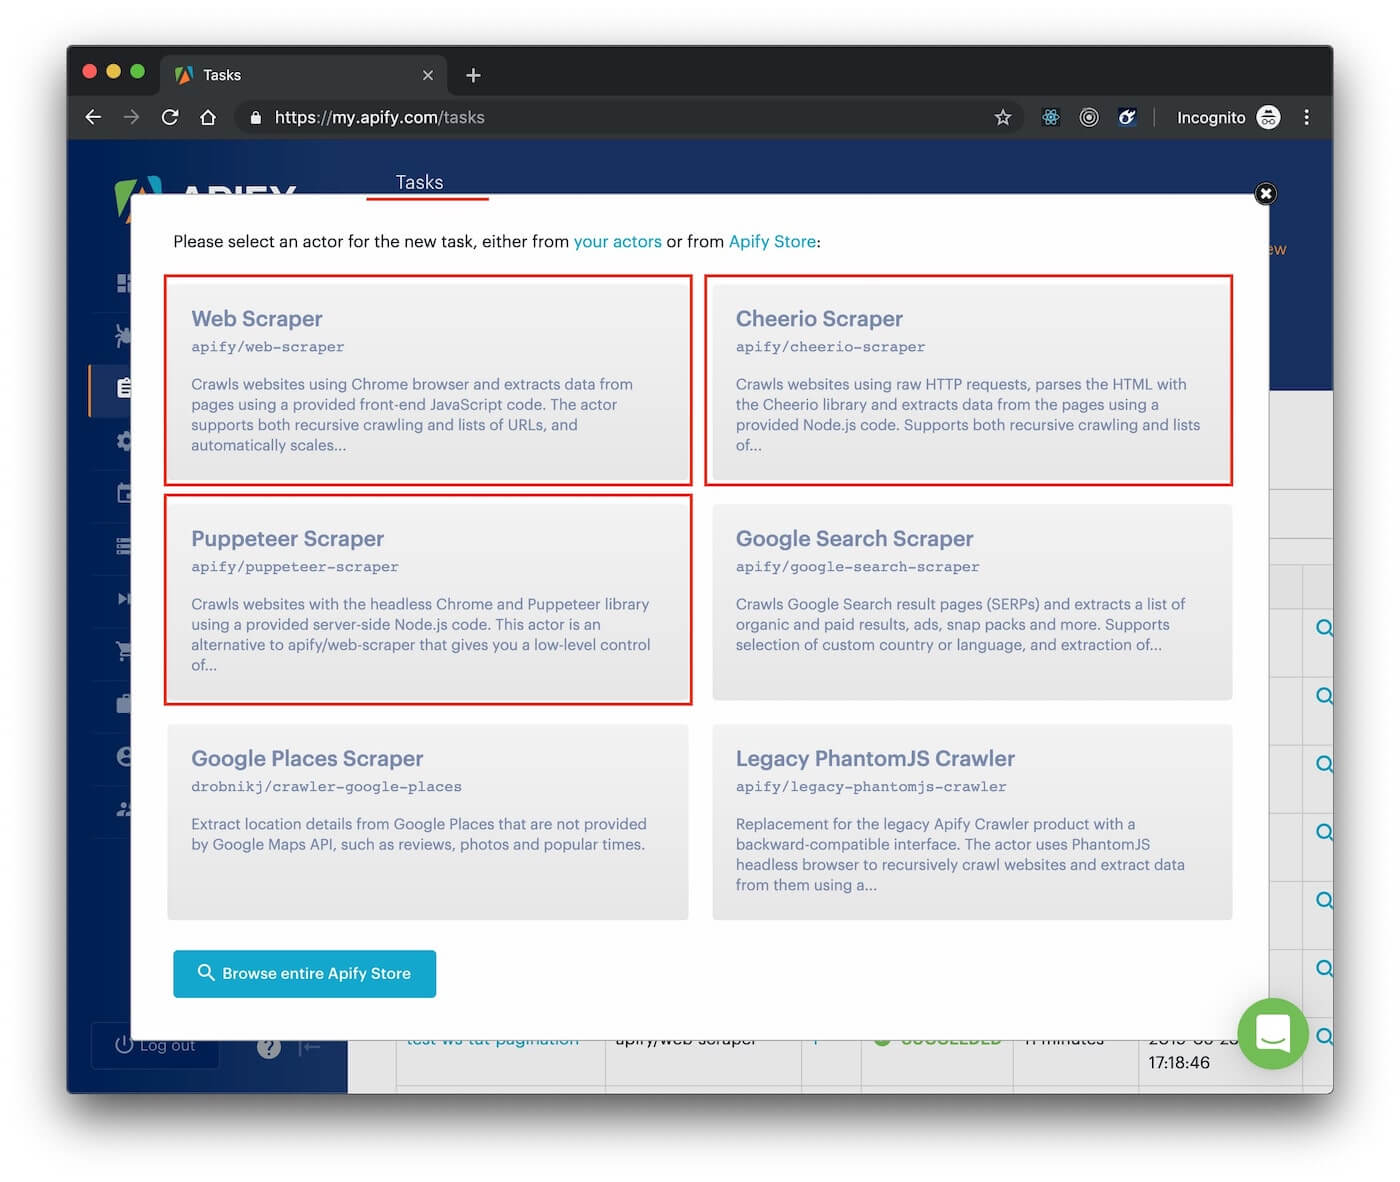Screen dimensions: 1400x1182
Task: Open the green Intercom chat bubble
Action: click(x=1272, y=1033)
